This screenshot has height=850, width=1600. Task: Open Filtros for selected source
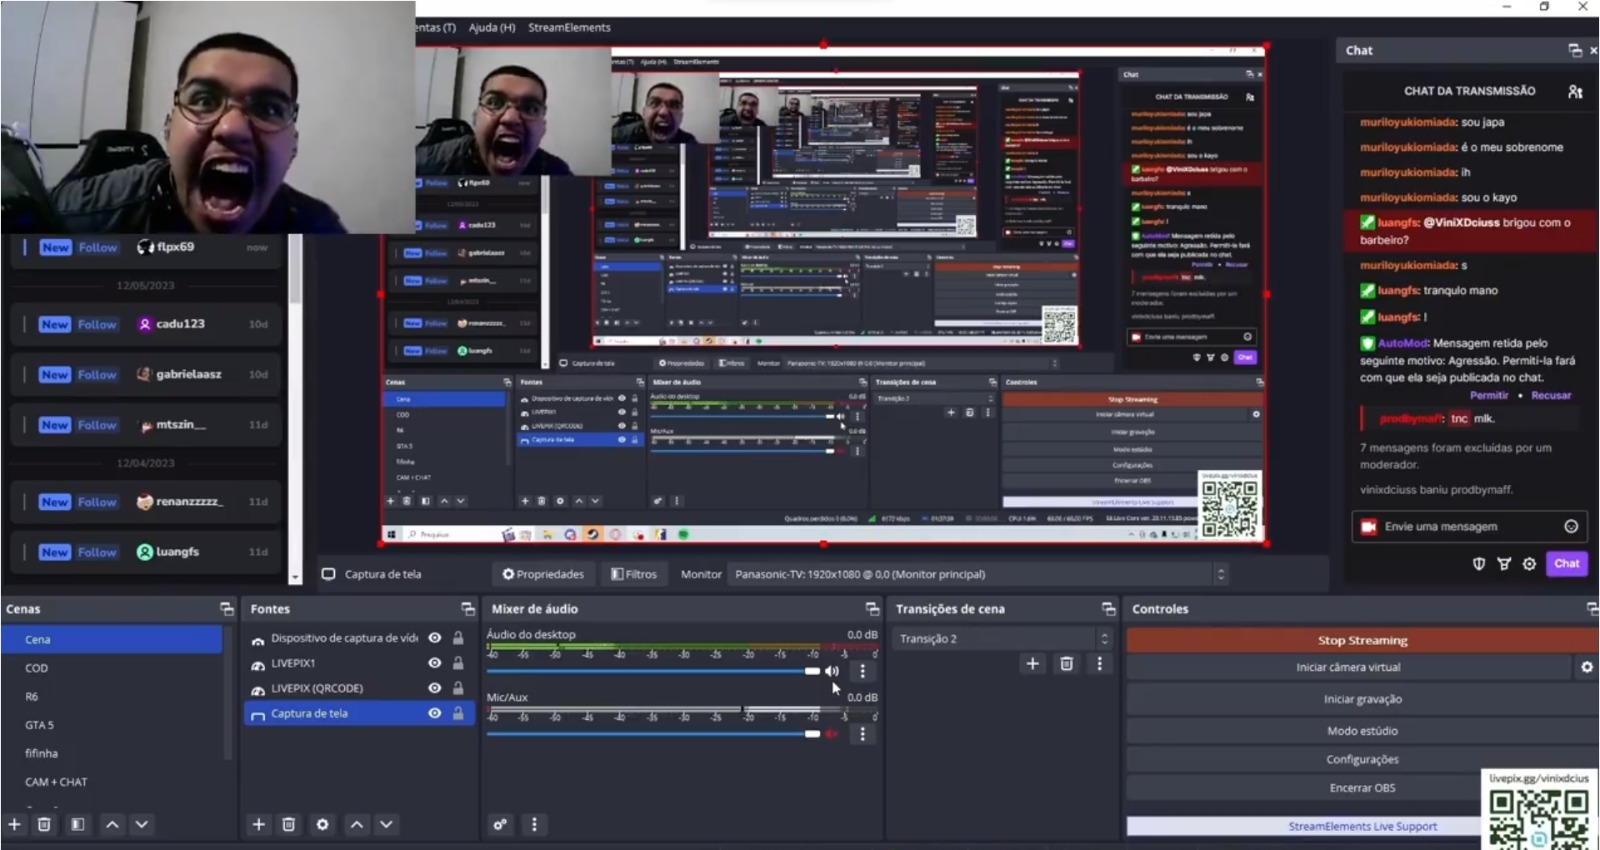coord(634,574)
